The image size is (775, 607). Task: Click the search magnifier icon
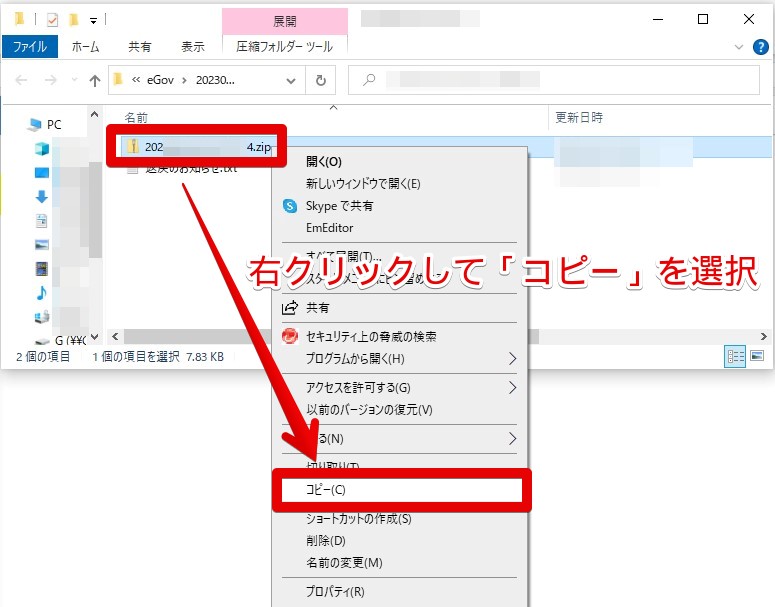369,80
